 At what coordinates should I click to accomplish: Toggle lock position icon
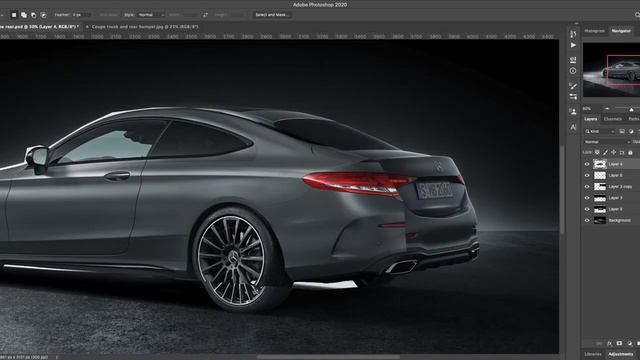[x=613, y=152]
